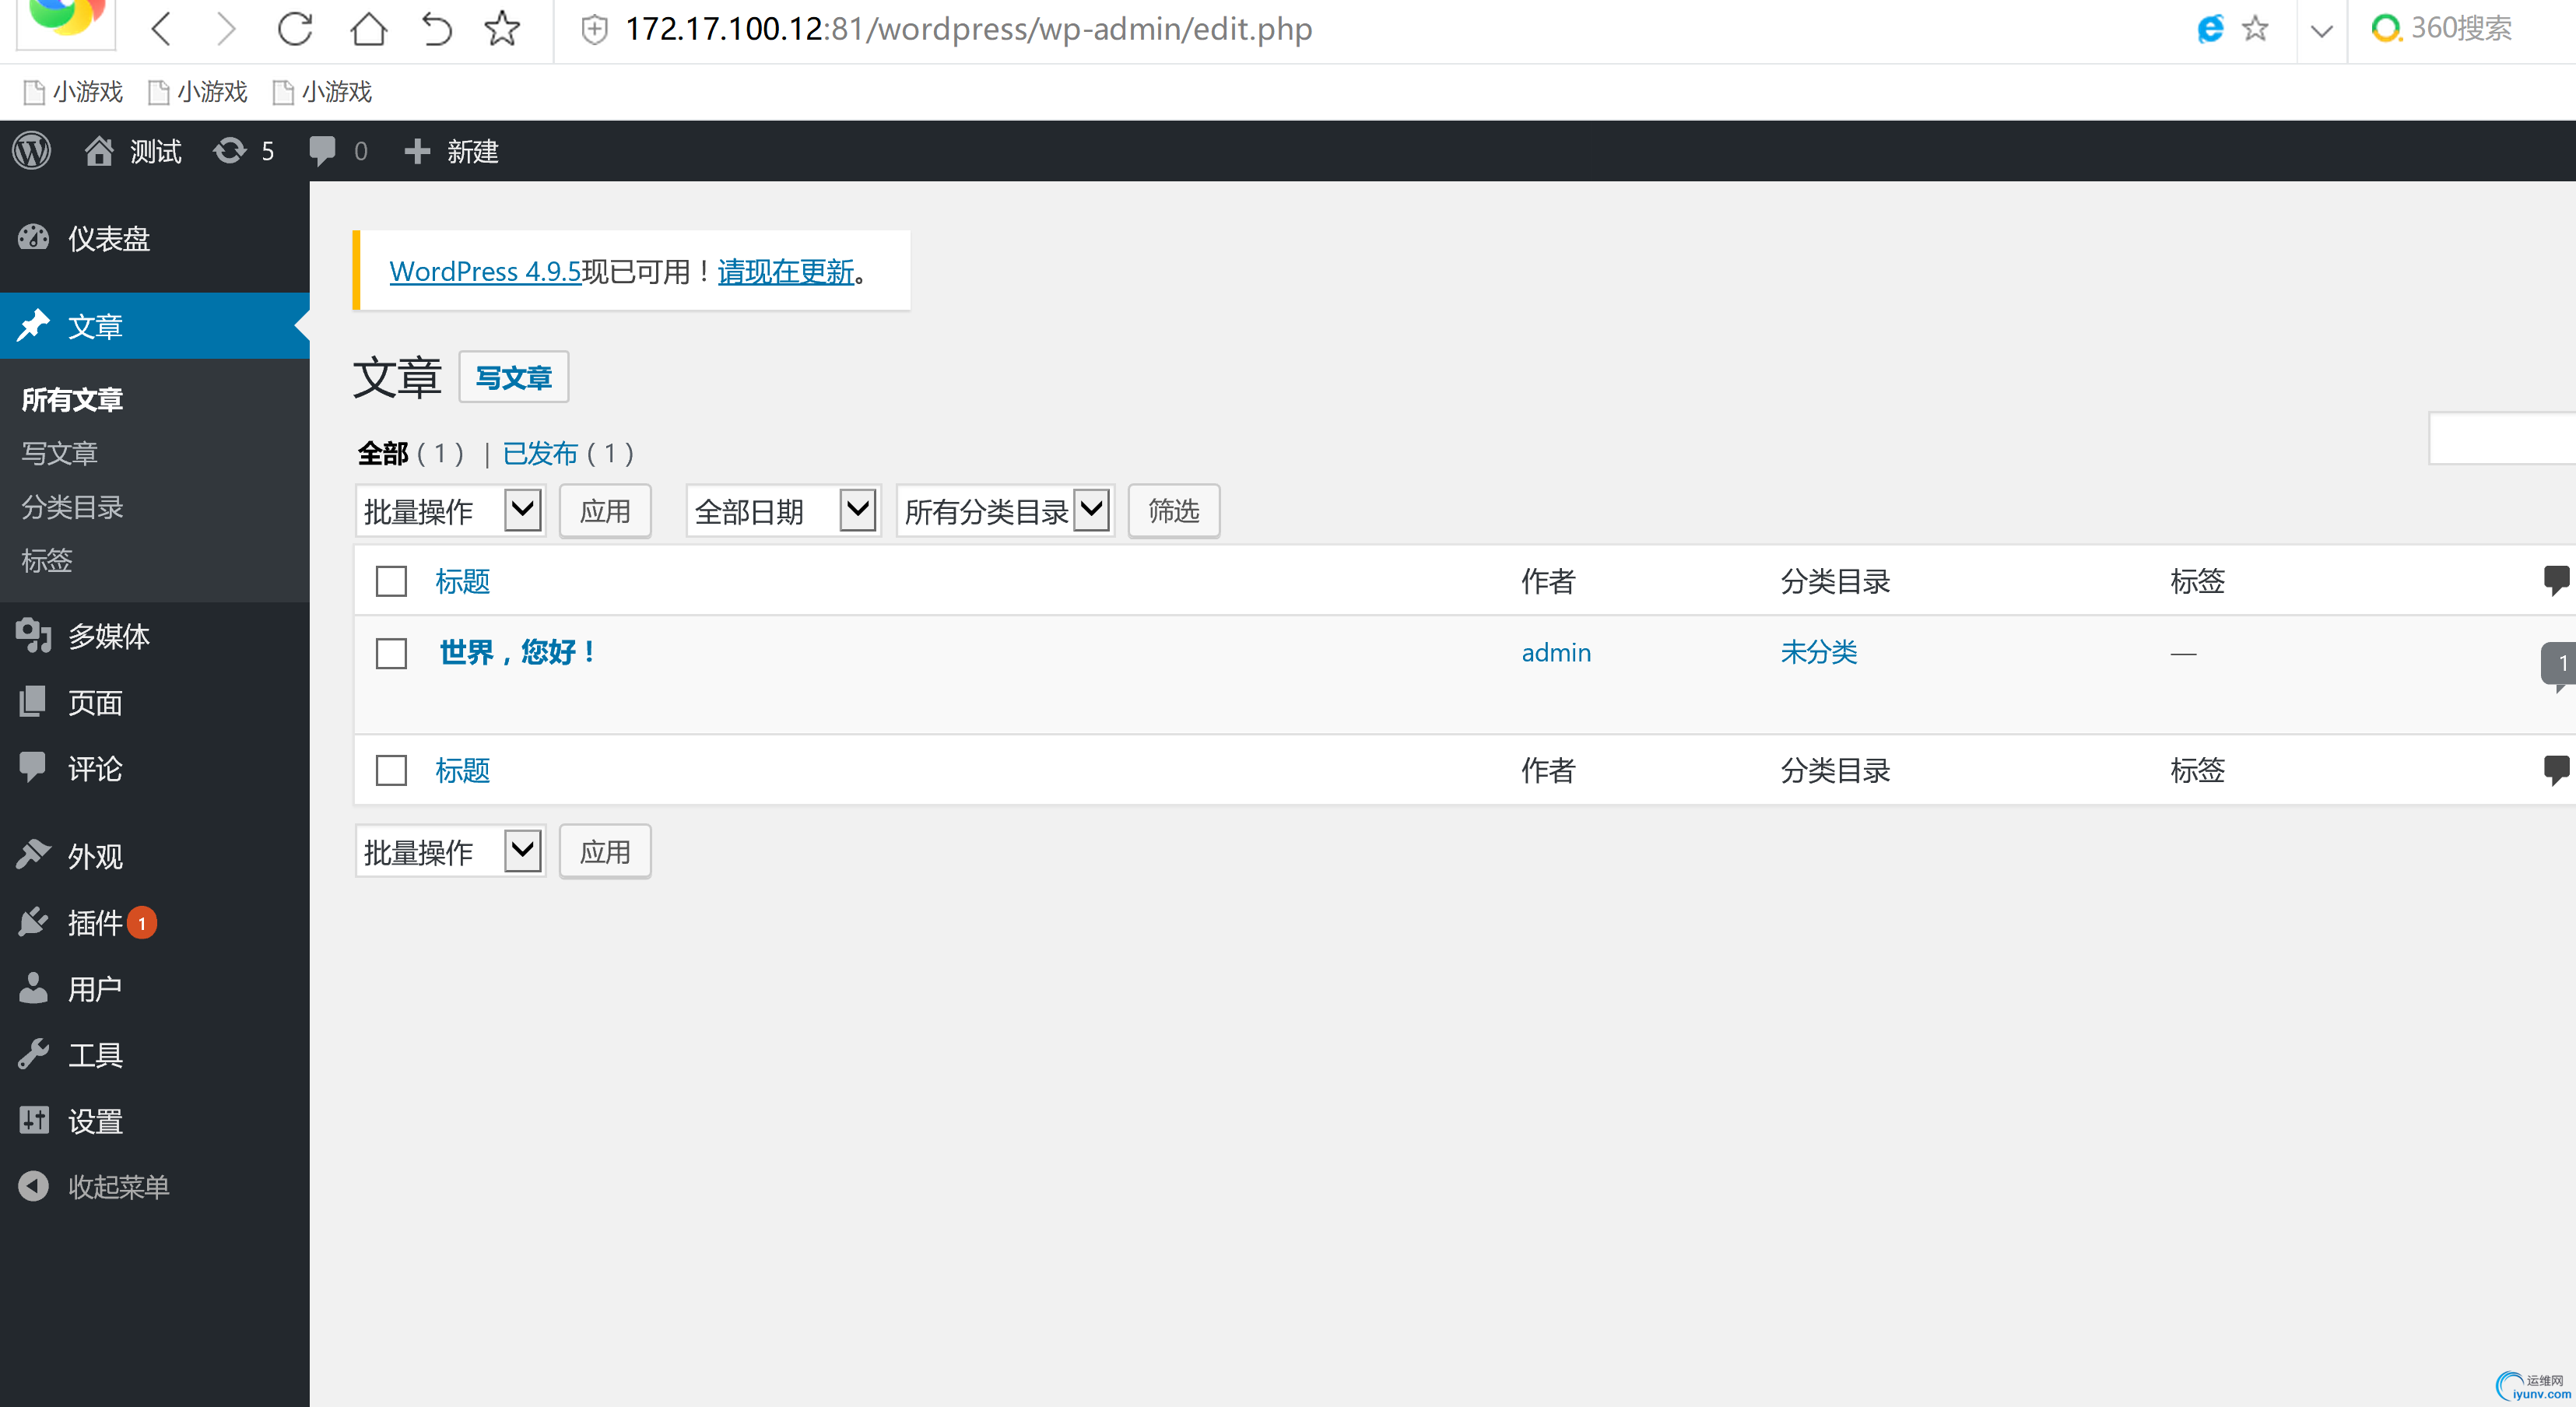Open the 所有分类目录 category dropdown

1004,511
